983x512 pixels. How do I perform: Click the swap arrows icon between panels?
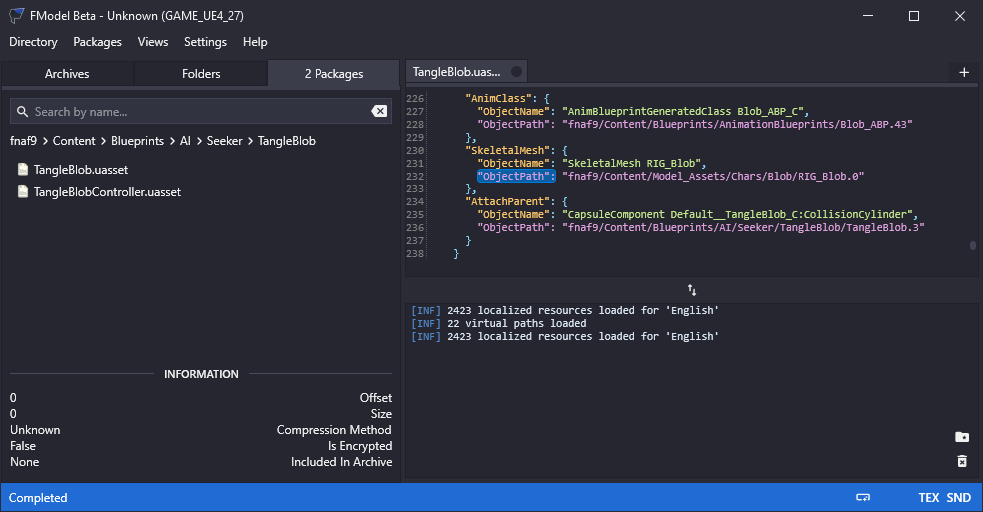point(691,289)
